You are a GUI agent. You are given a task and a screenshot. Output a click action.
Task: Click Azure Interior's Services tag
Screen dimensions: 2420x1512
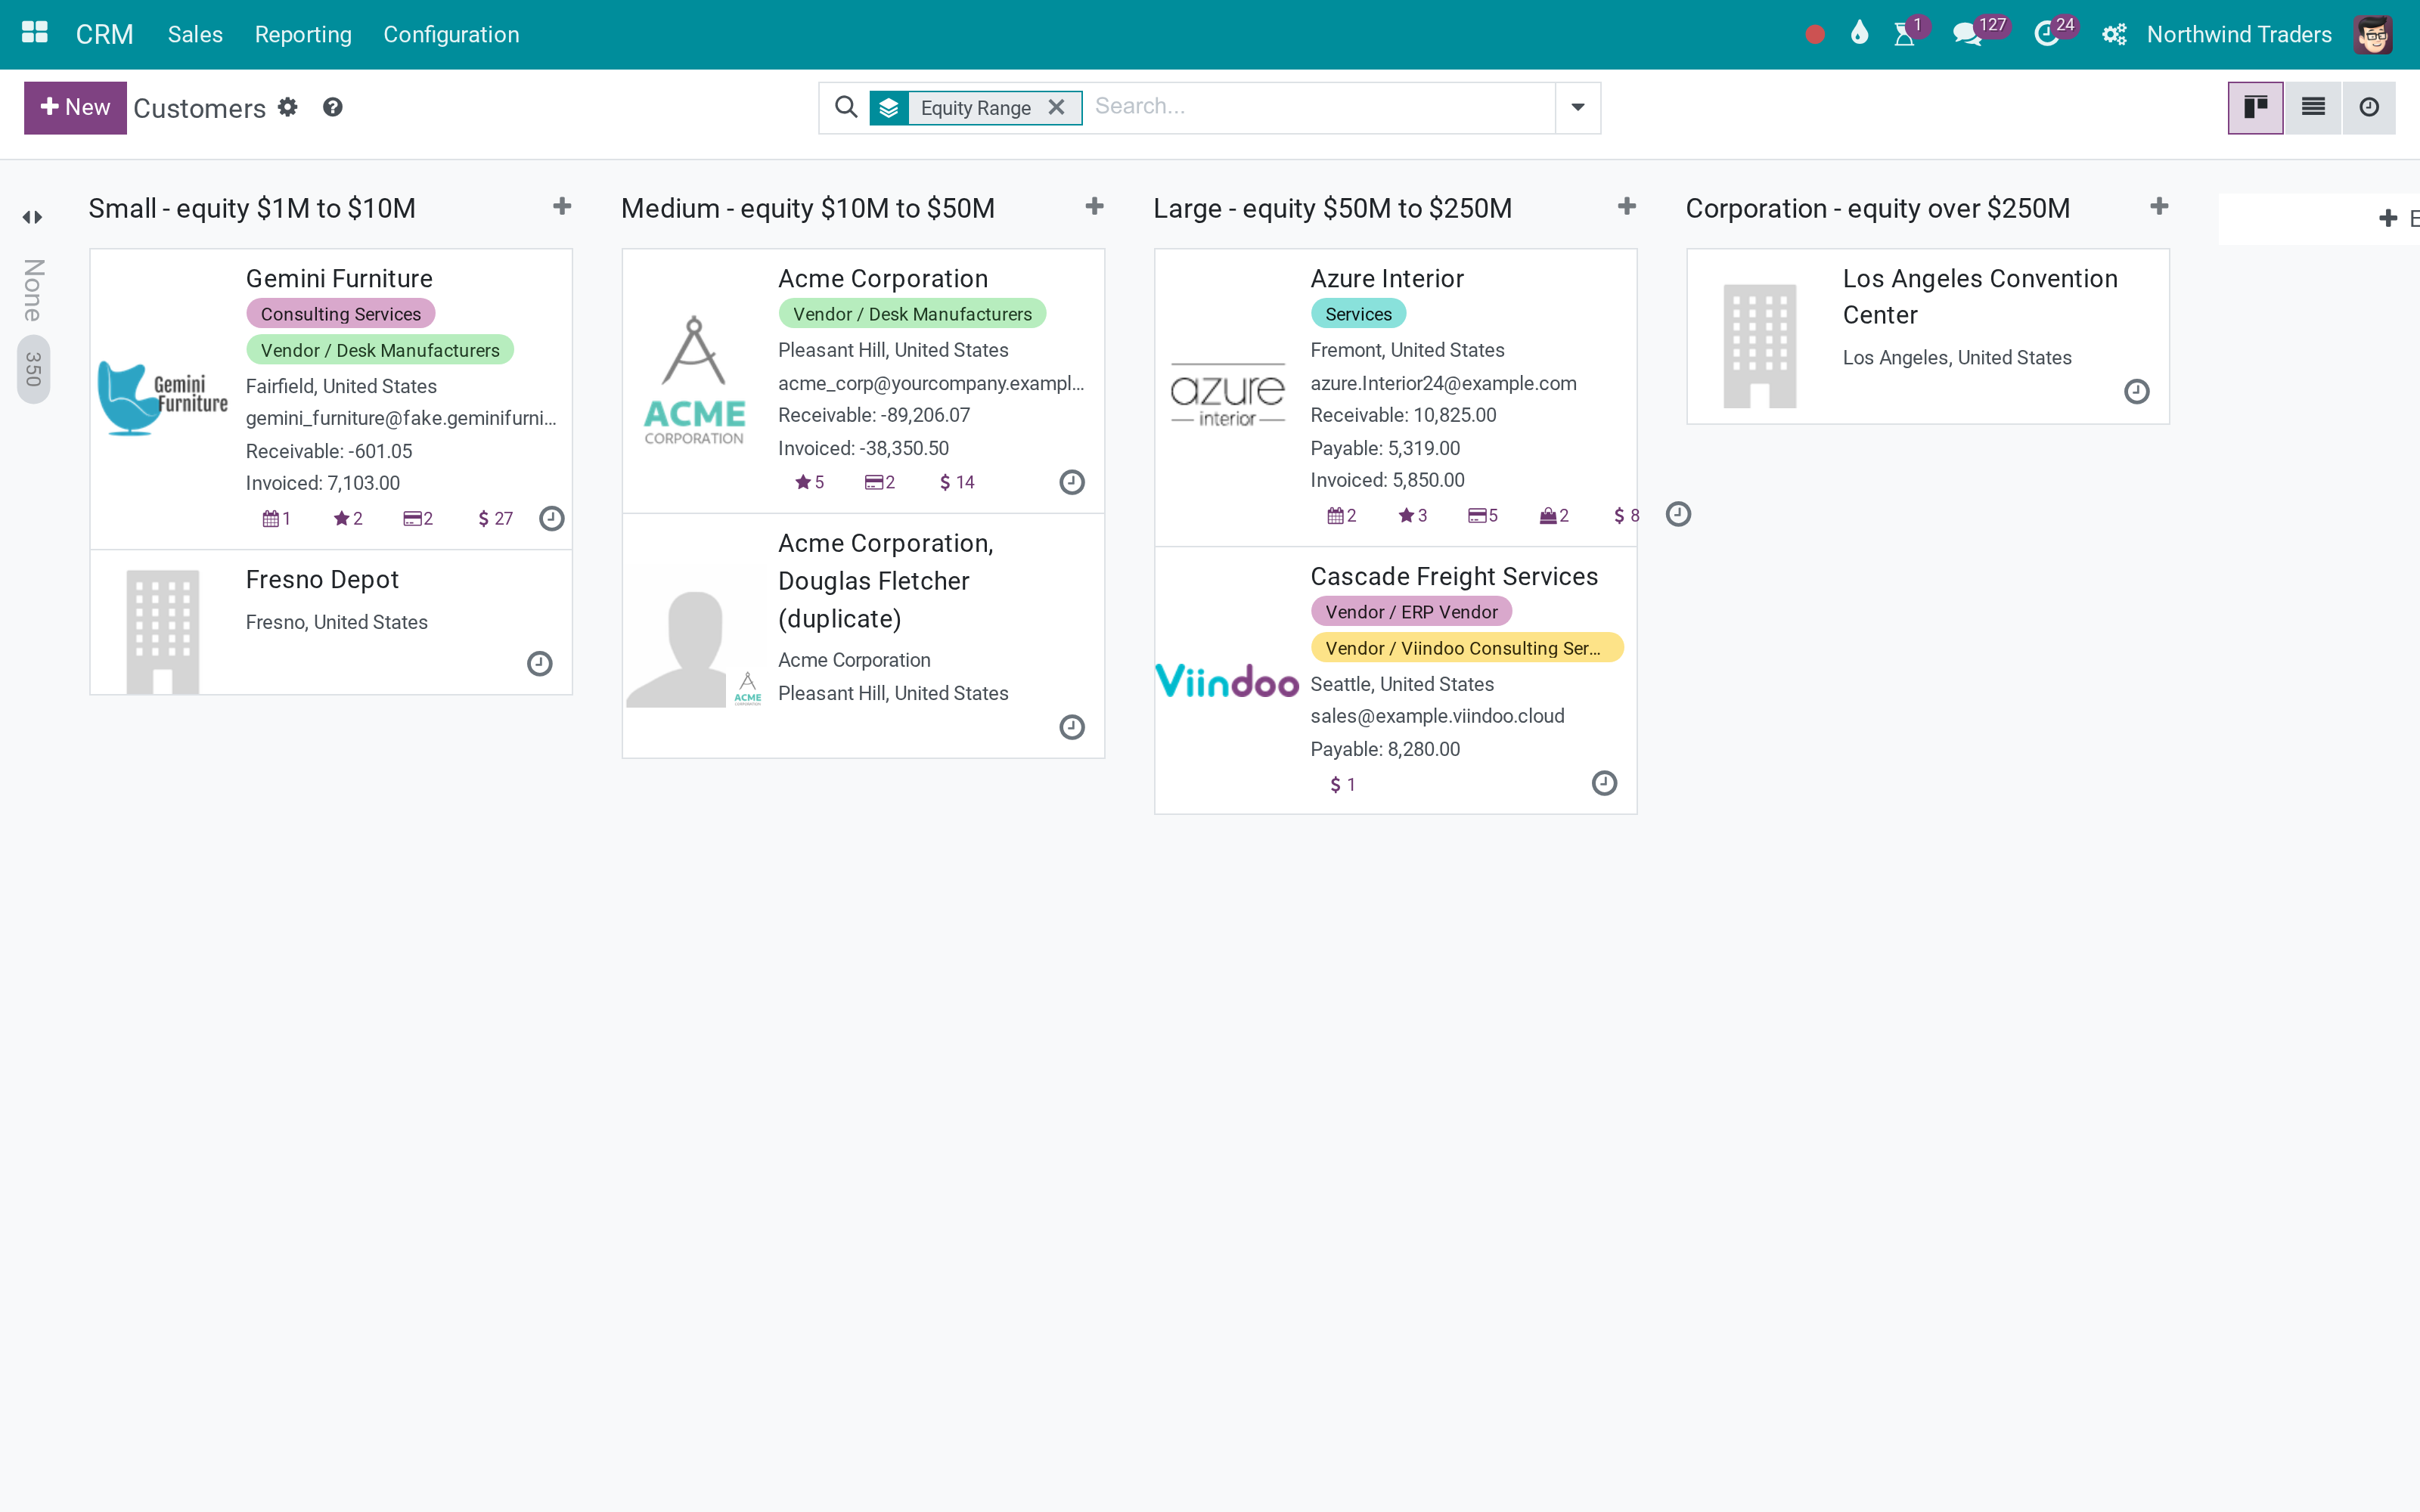tap(1358, 314)
